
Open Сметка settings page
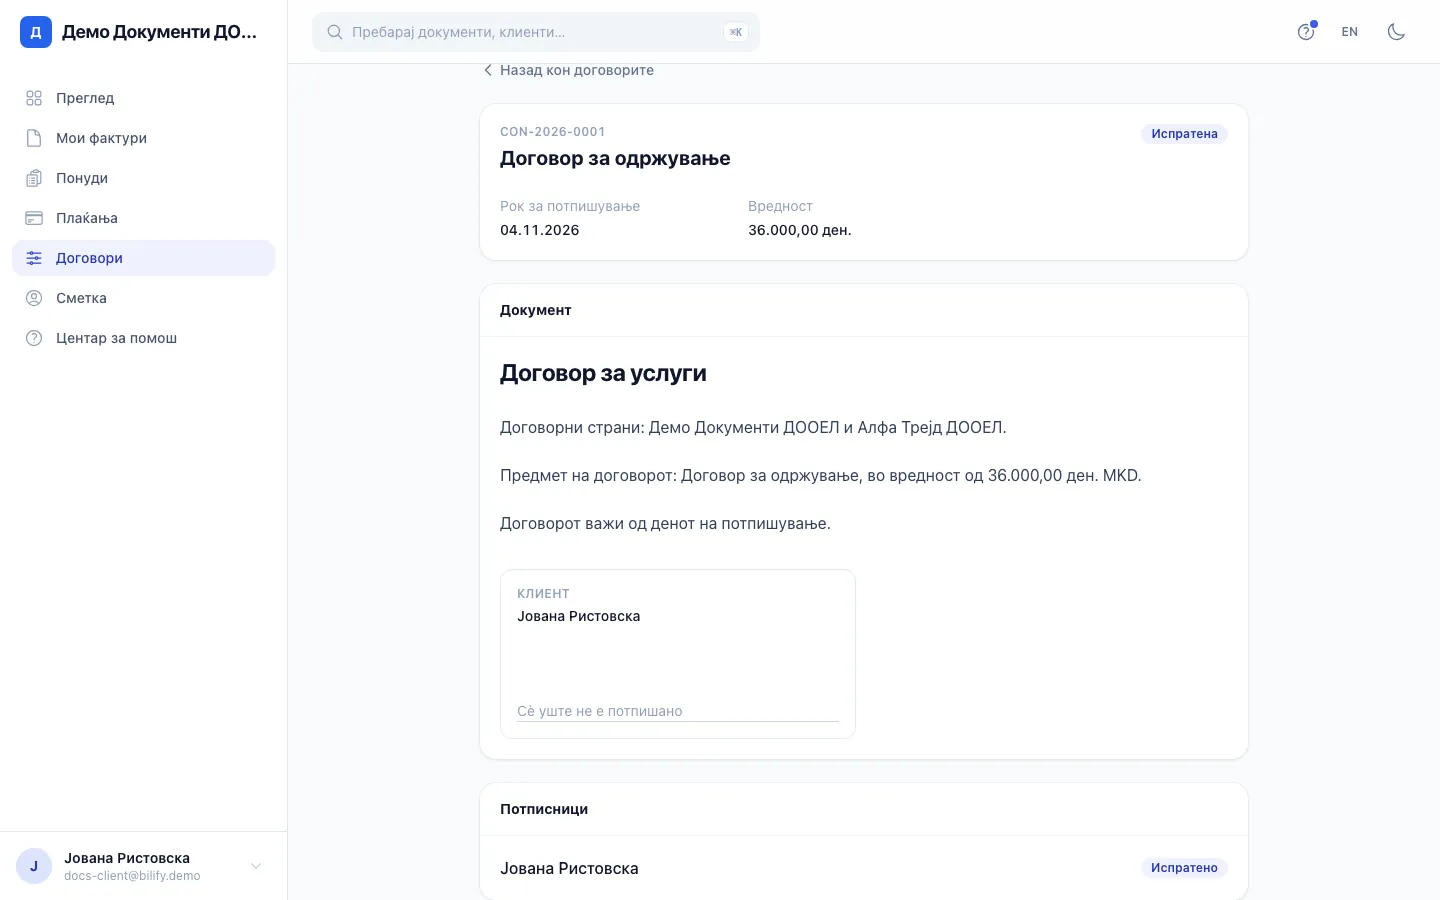(143, 298)
